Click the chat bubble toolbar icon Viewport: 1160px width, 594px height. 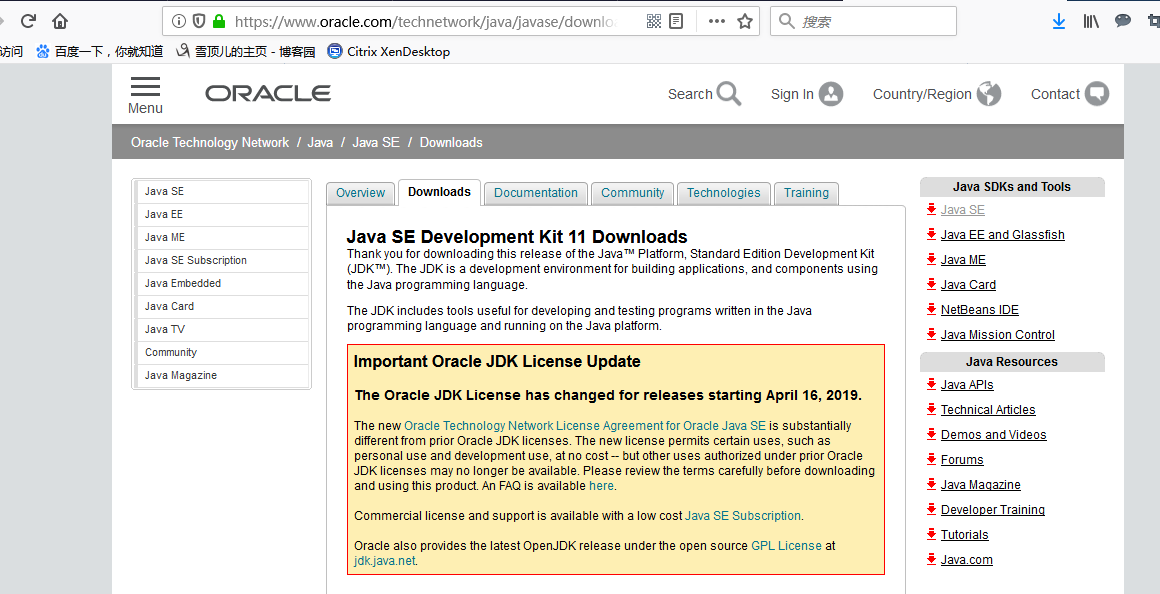1123,21
